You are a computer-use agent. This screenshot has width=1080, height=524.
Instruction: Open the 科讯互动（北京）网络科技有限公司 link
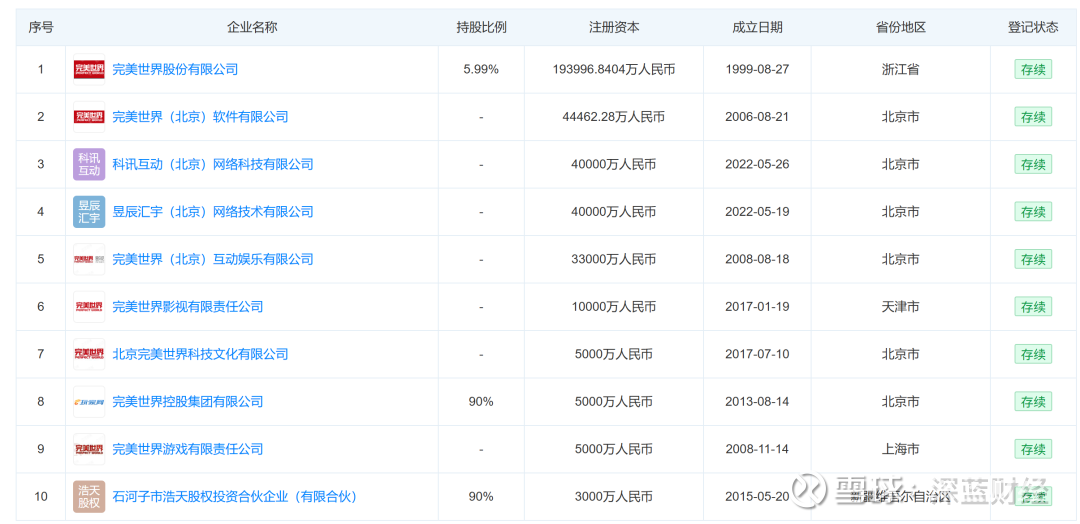[213, 165]
